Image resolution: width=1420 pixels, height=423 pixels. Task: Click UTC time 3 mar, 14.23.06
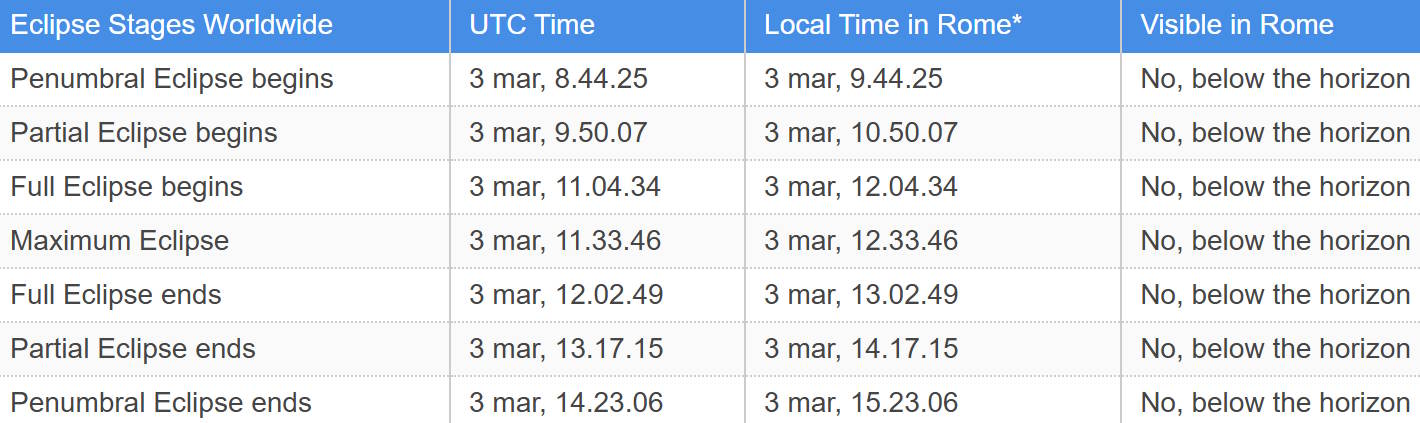click(565, 403)
